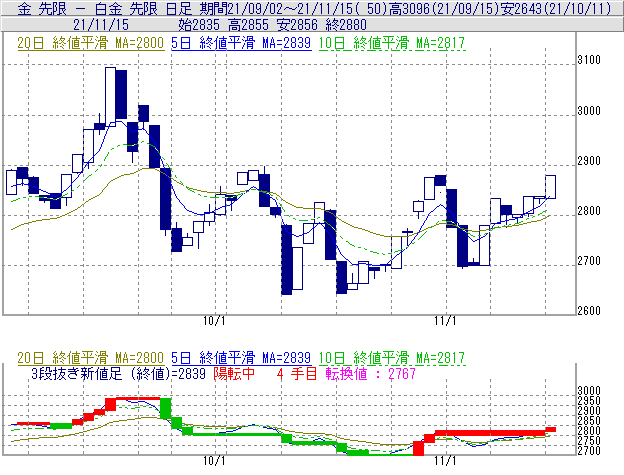This screenshot has height=475, width=624.
Task: Click the 2850 label on the lower chart axis
Action: tap(589, 420)
